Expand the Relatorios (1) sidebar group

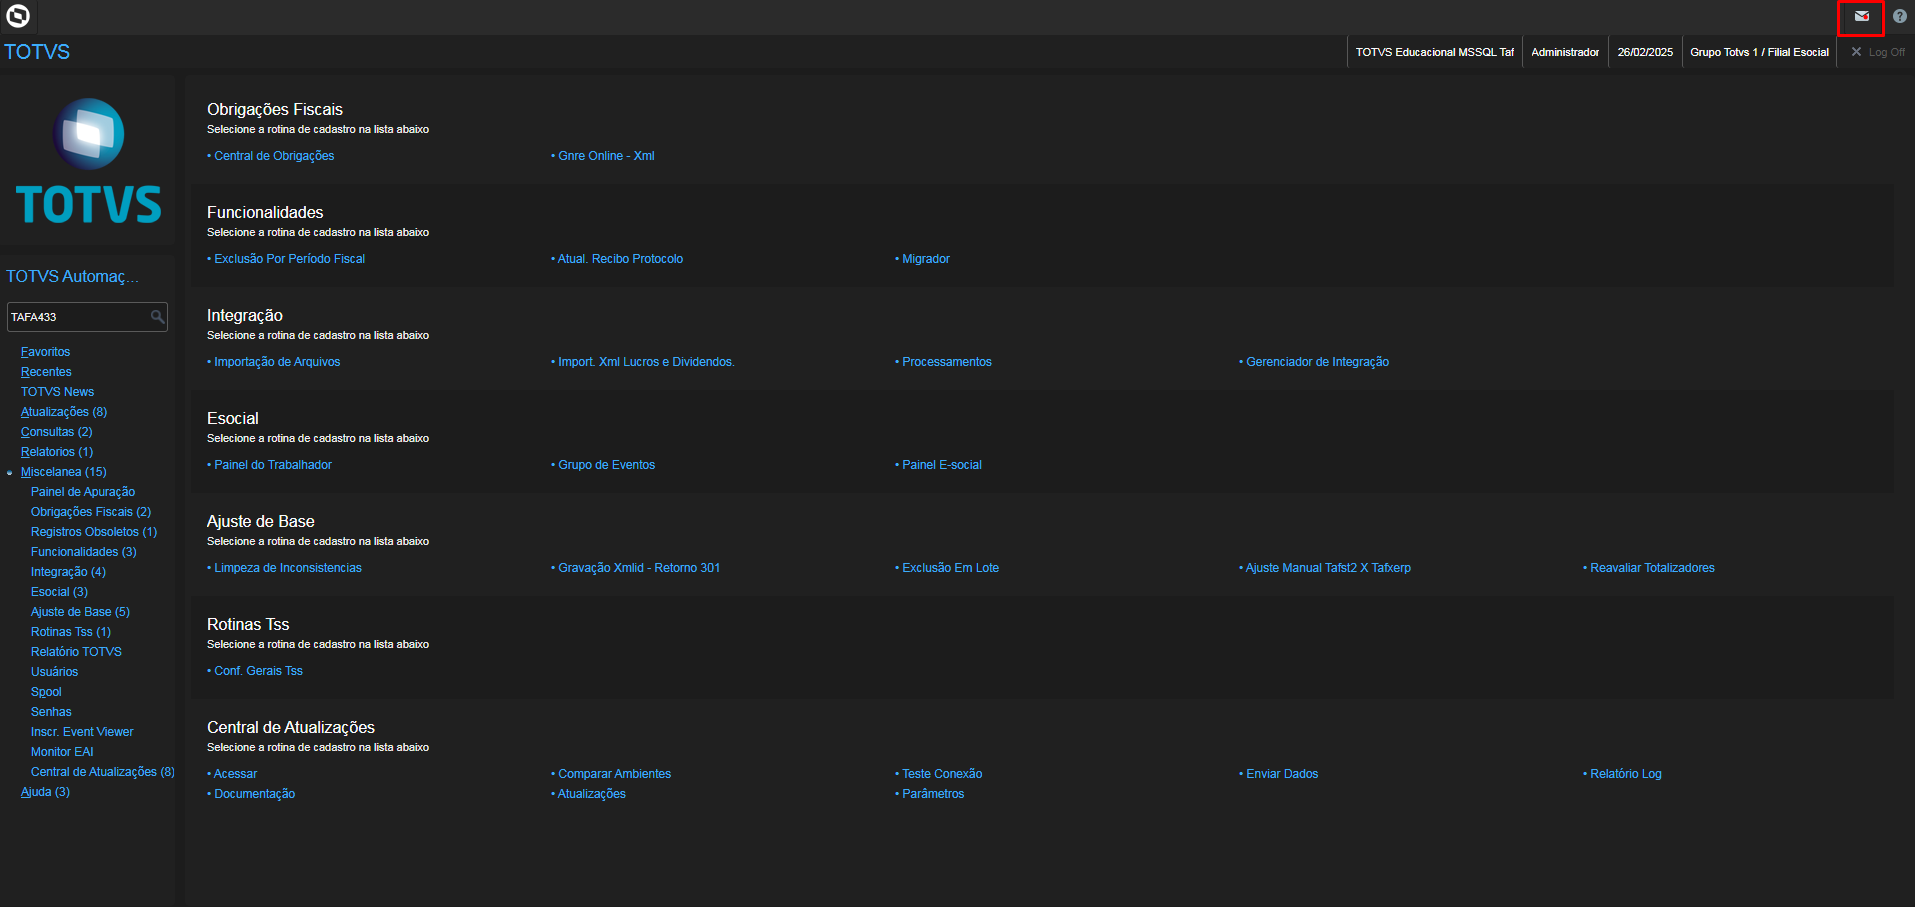(57, 452)
